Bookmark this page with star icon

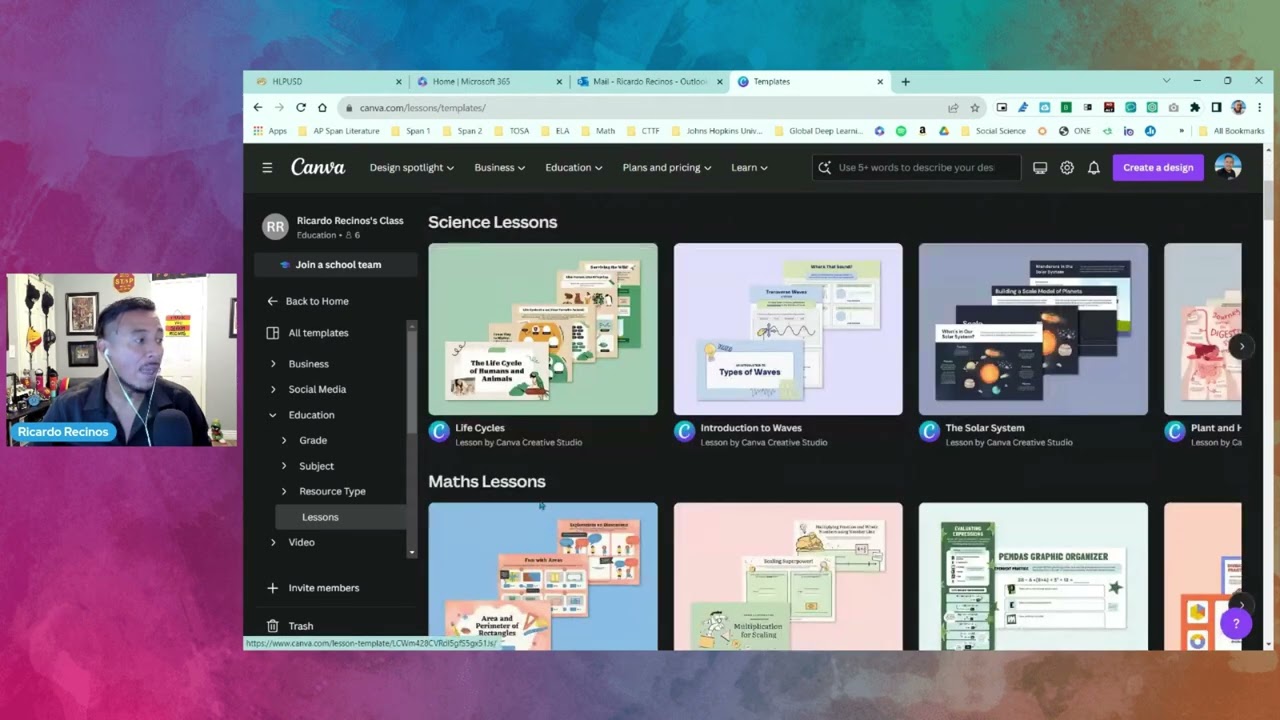tap(975, 108)
